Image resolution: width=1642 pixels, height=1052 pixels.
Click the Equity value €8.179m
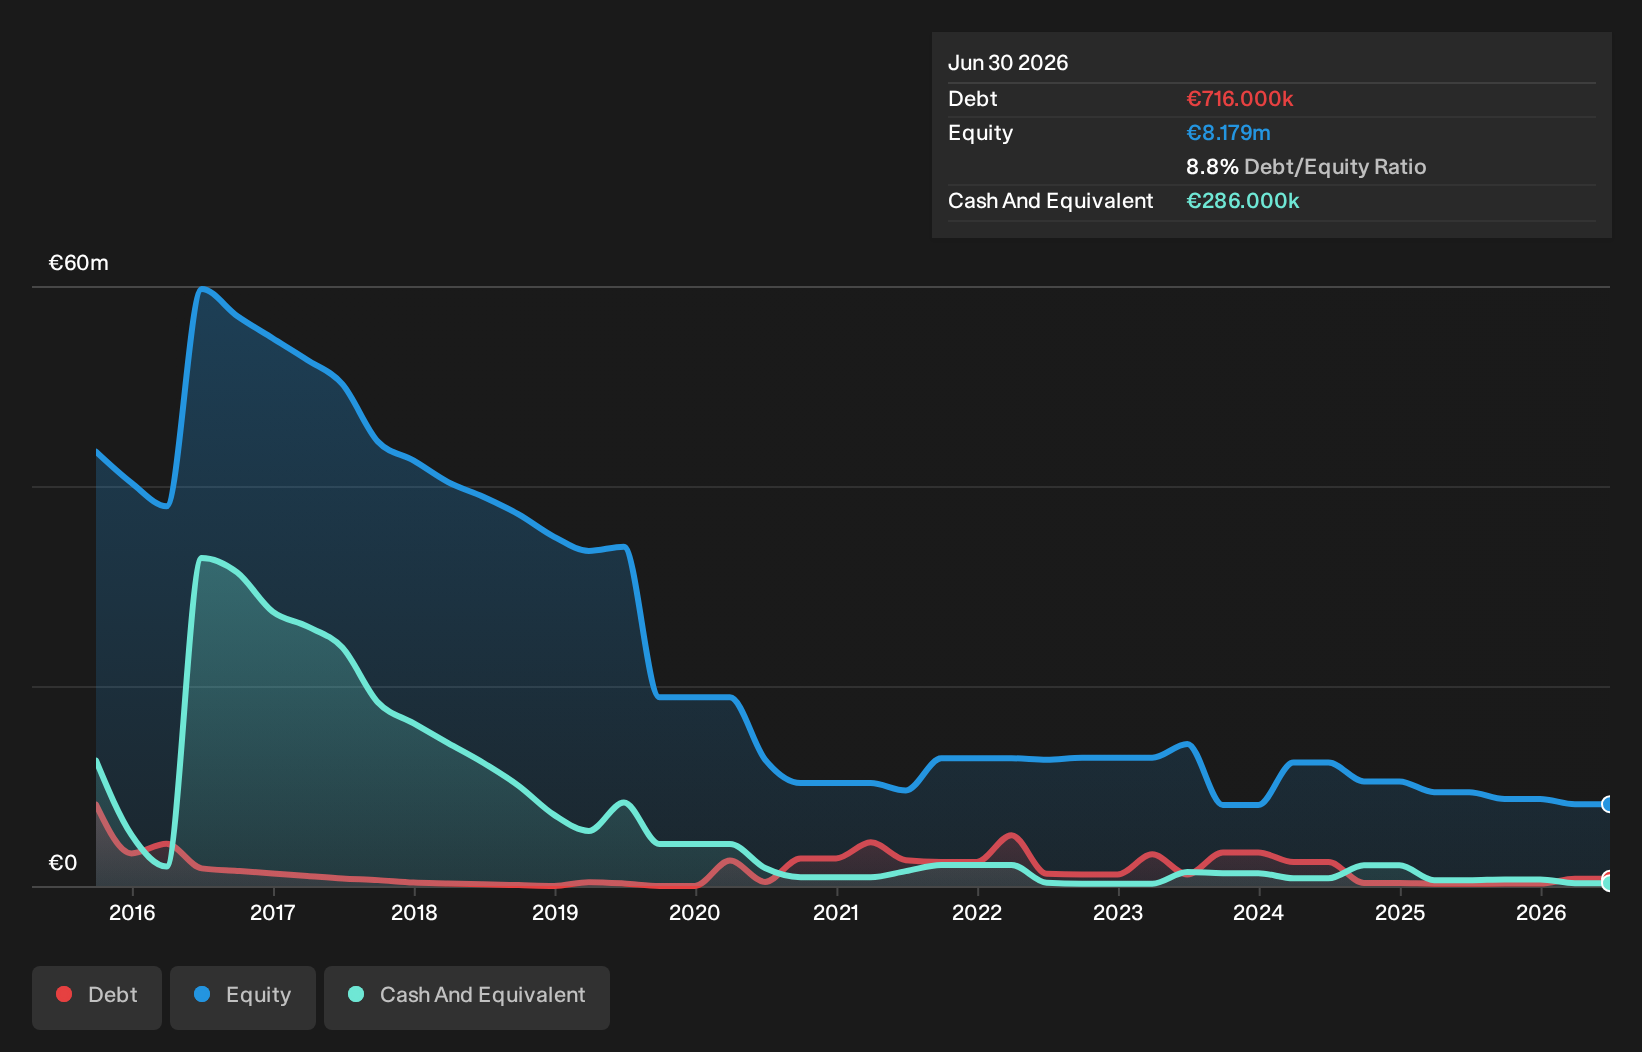coord(1228,133)
